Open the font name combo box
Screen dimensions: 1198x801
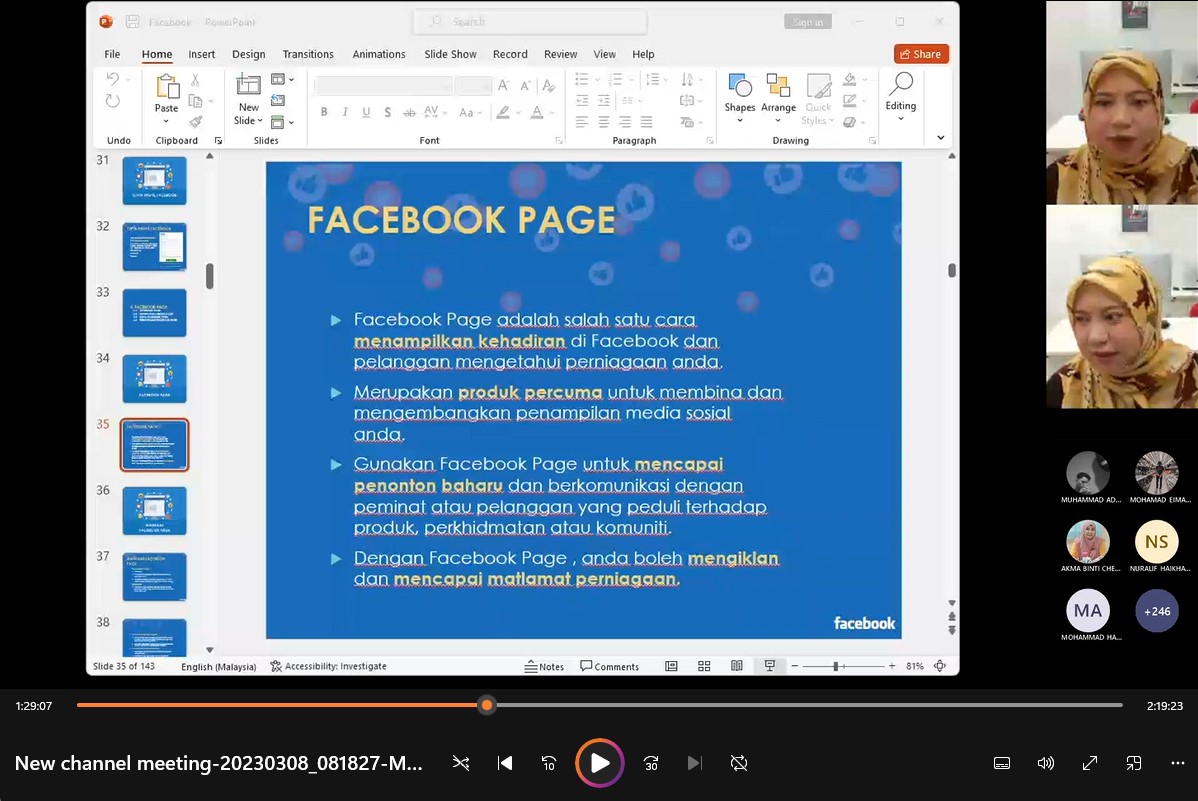coord(384,86)
